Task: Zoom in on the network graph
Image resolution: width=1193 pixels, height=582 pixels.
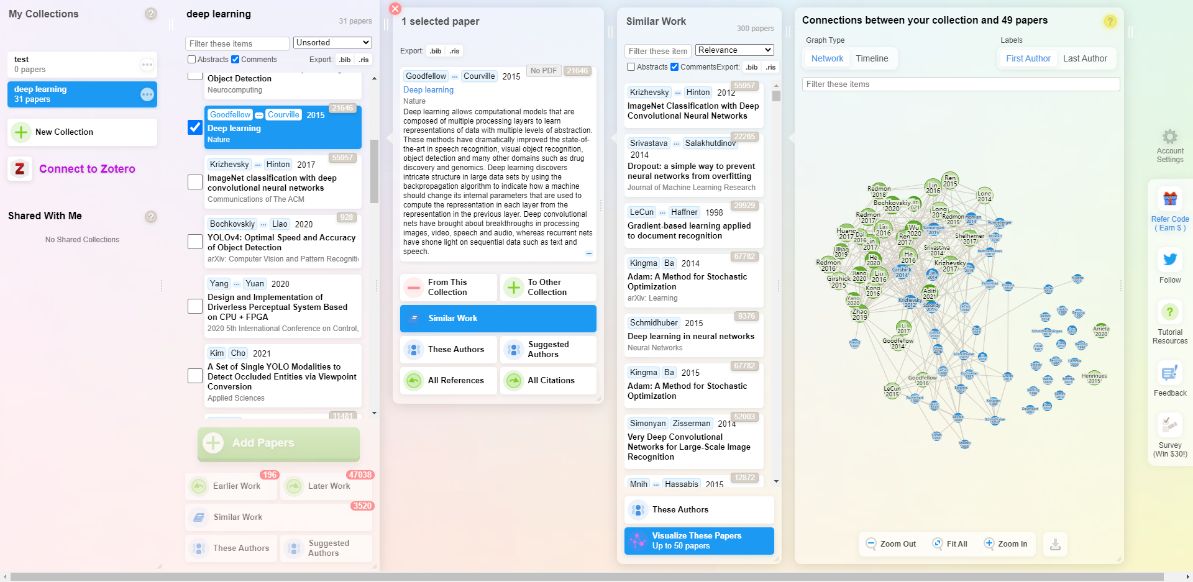Action: [1005, 544]
